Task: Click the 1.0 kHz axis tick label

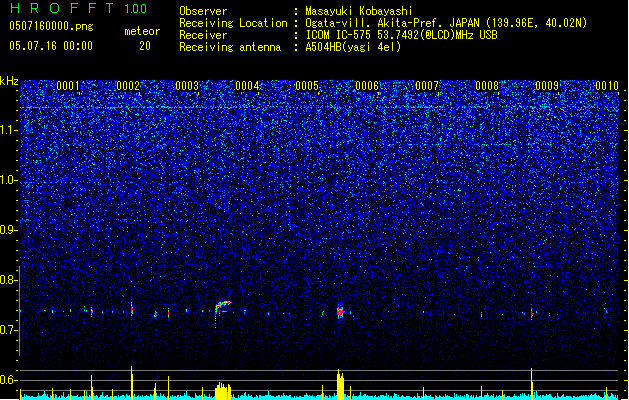Action: 8,180
